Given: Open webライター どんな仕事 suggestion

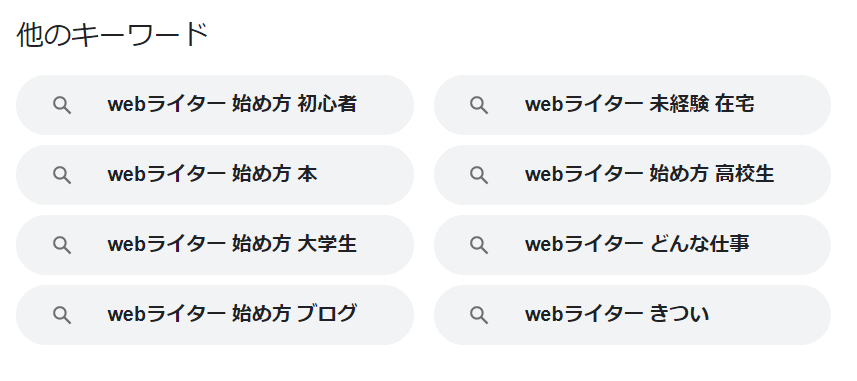Looking at the screenshot, I should (x=637, y=244).
